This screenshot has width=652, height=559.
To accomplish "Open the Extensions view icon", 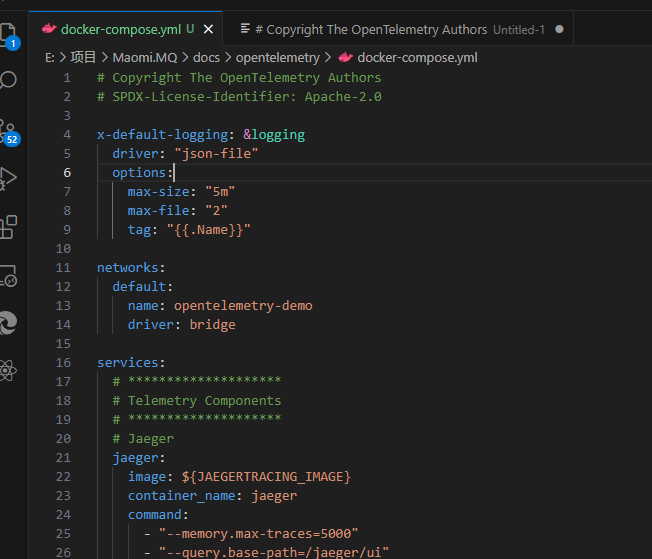I will pos(9,226).
